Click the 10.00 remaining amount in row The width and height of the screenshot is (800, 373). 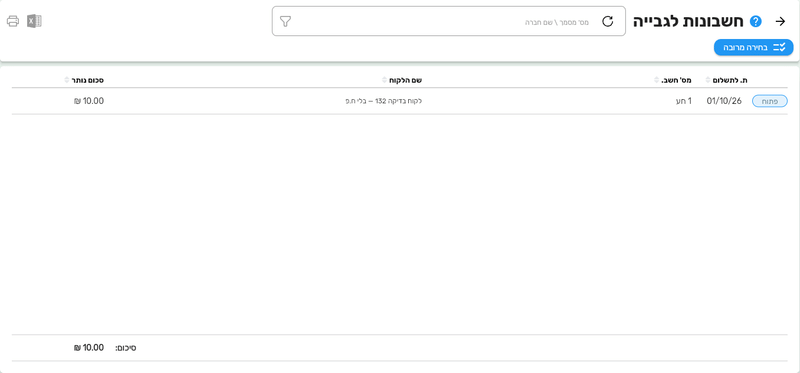point(89,101)
